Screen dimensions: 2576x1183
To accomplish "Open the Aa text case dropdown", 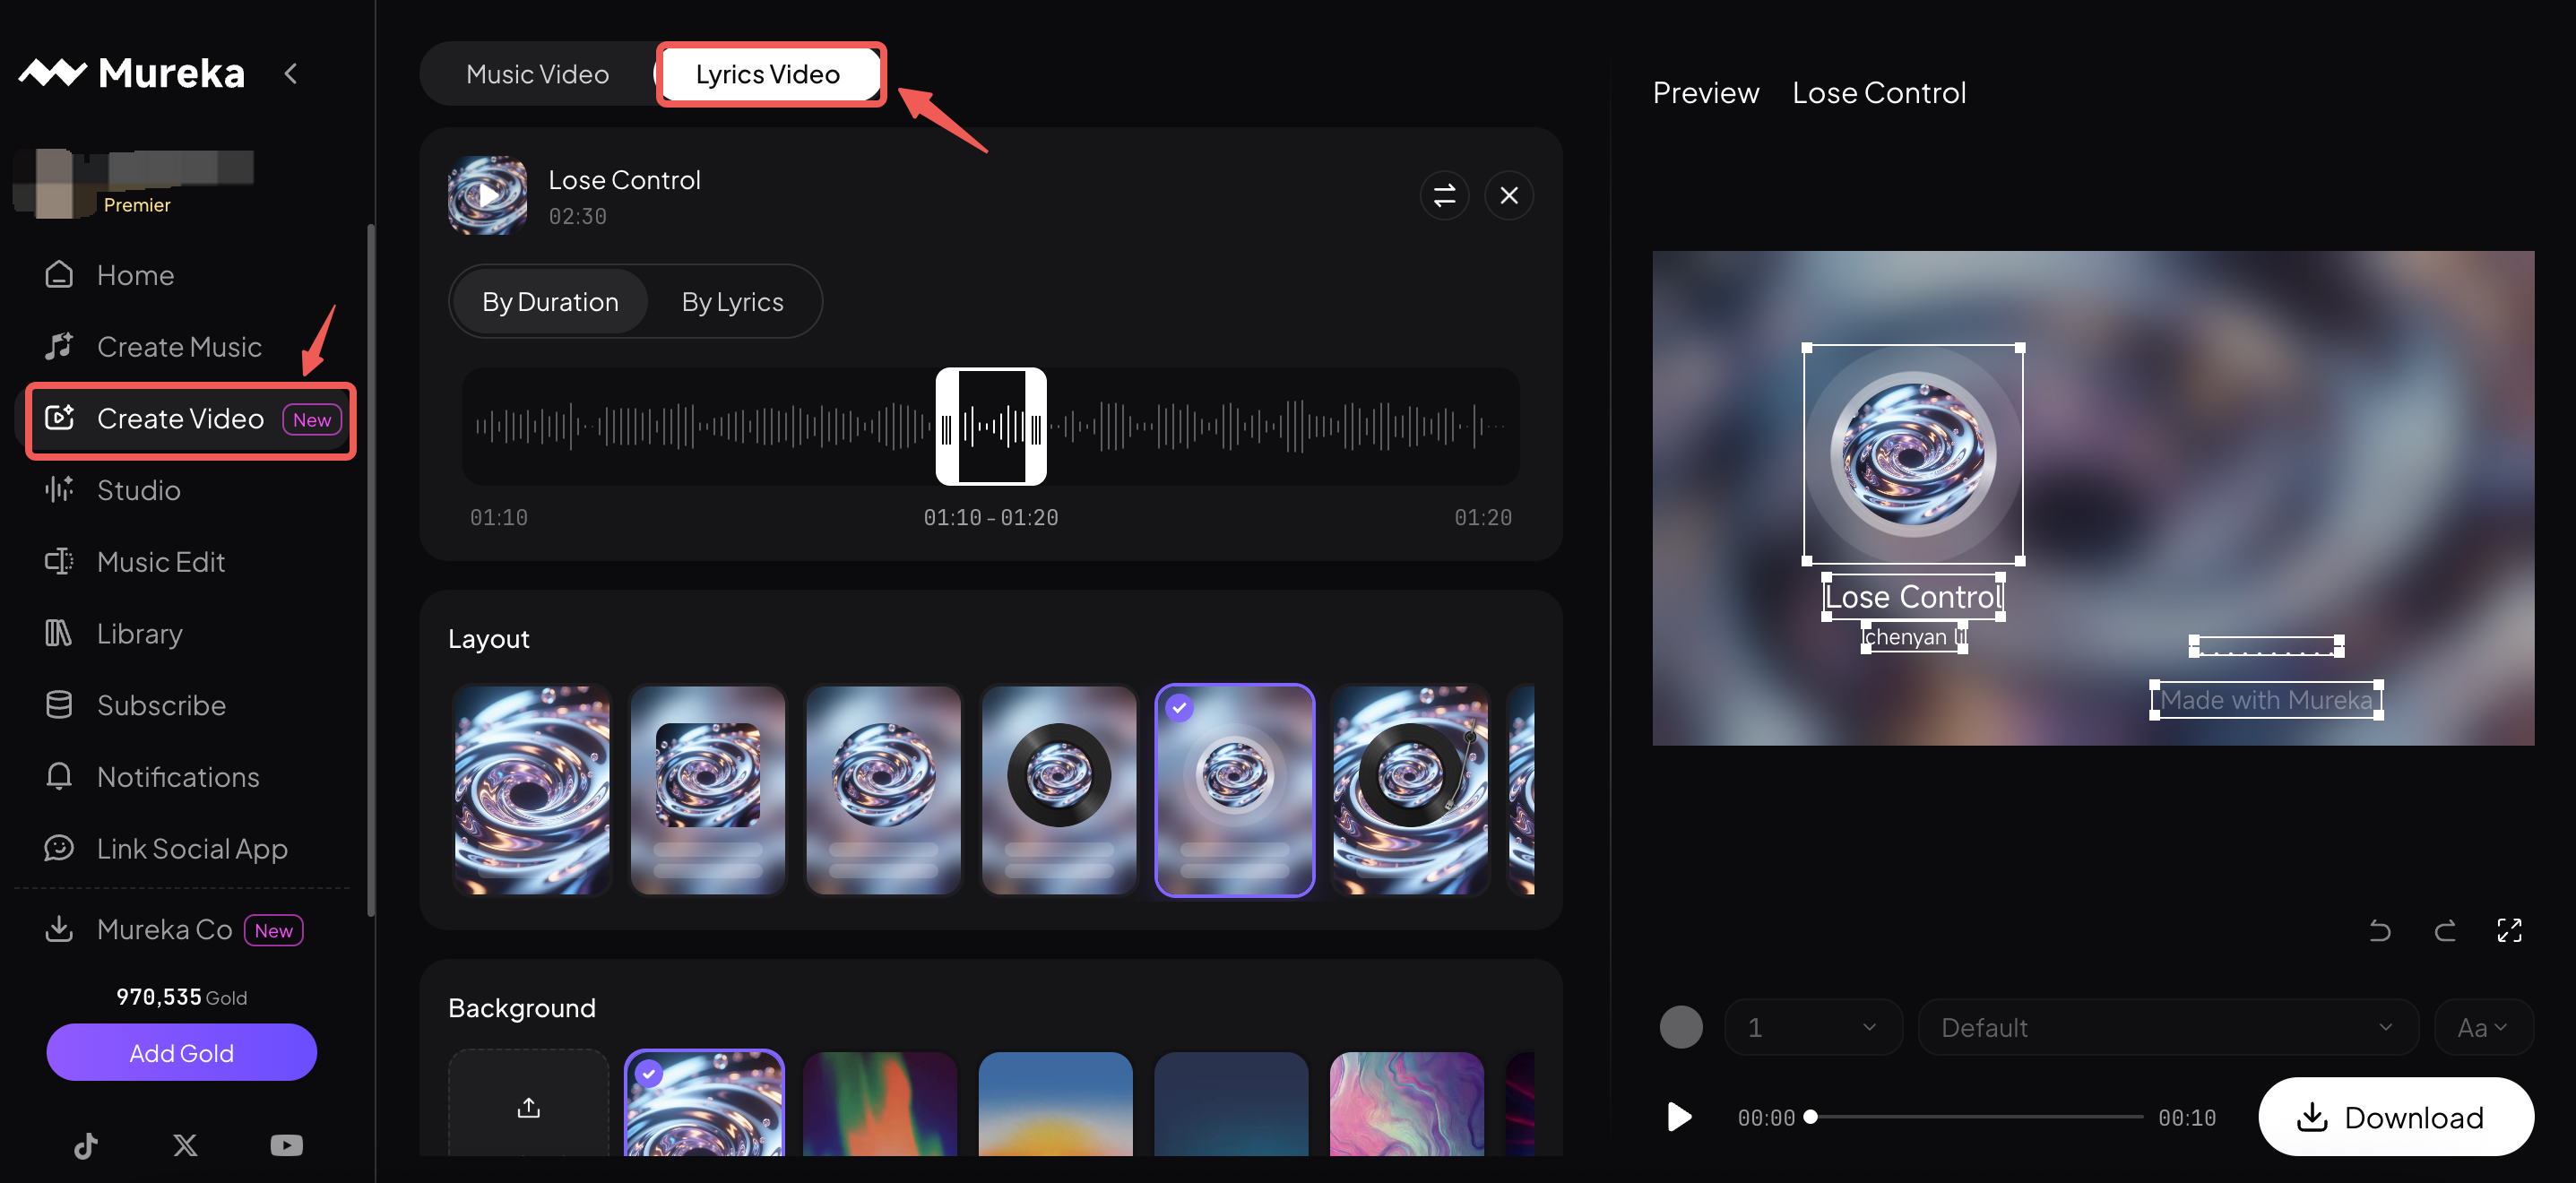I will tap(2483, 1027).
